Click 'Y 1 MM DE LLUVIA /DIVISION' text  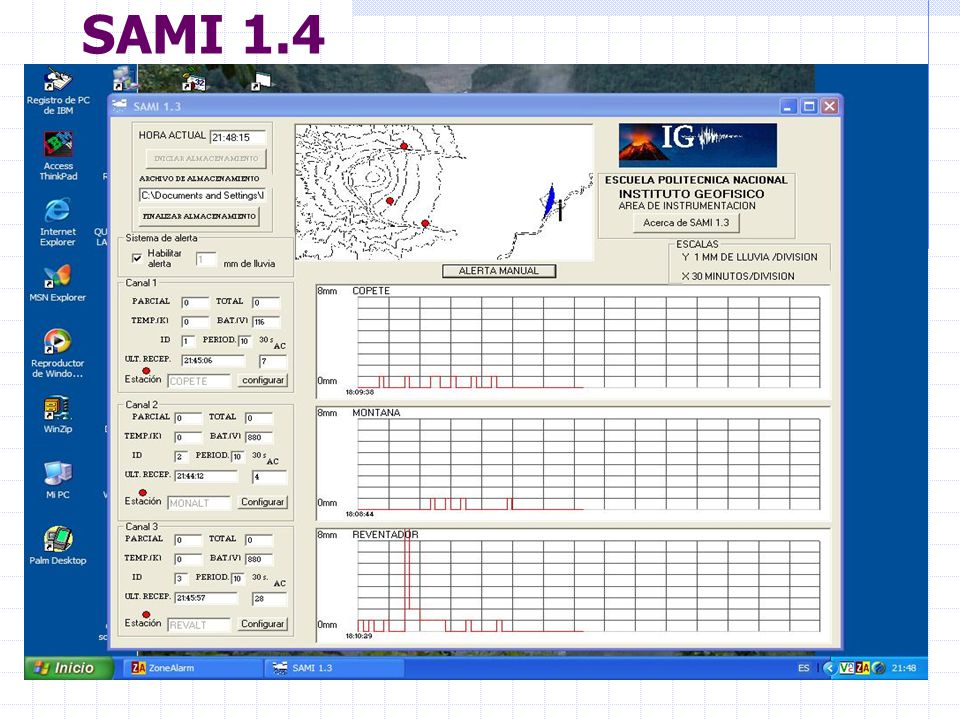(x=749, y=257)
